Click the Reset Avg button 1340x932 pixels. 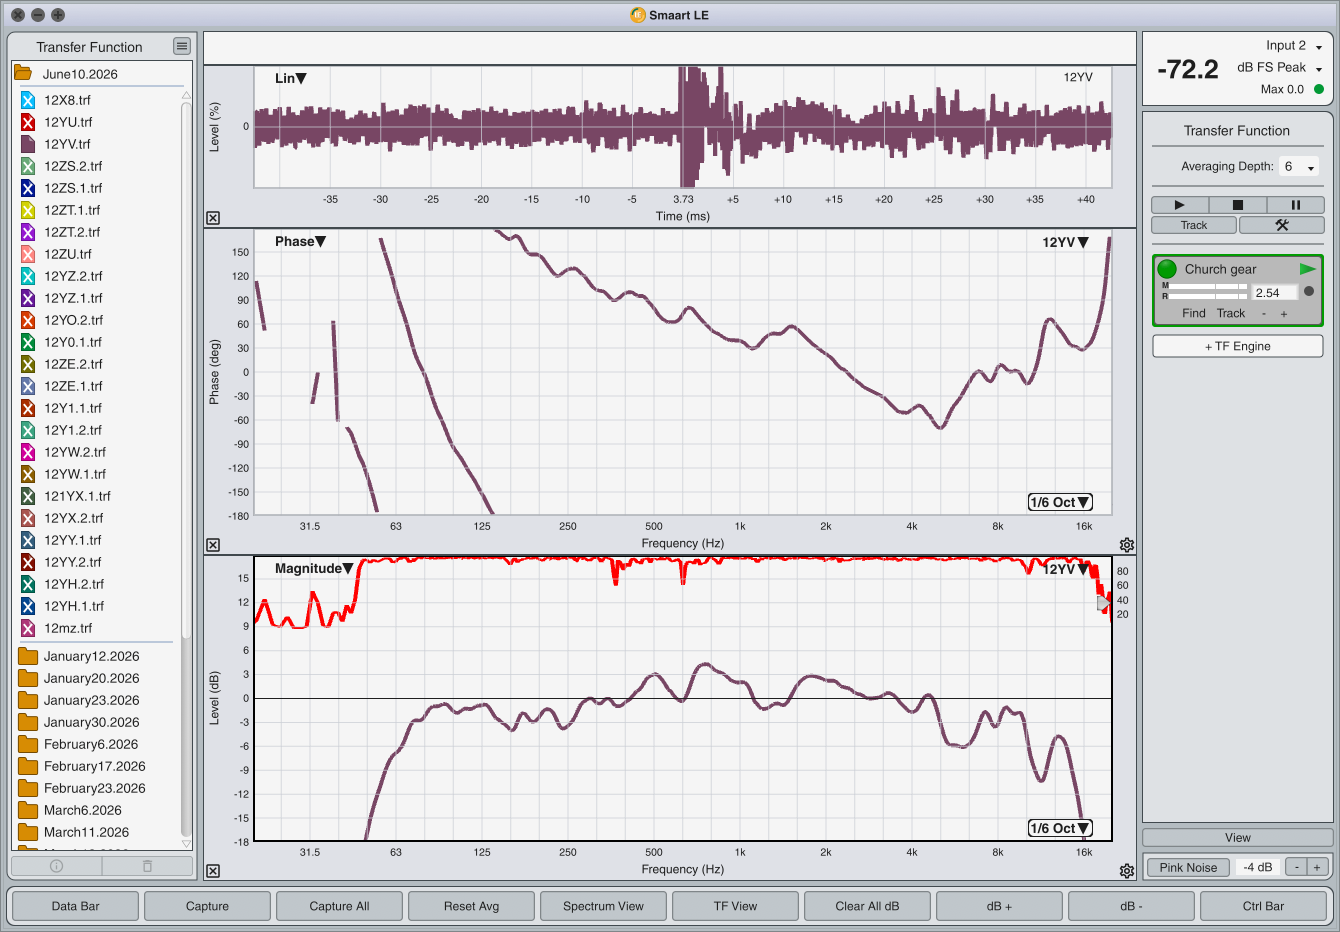click(x=472, y=906)
